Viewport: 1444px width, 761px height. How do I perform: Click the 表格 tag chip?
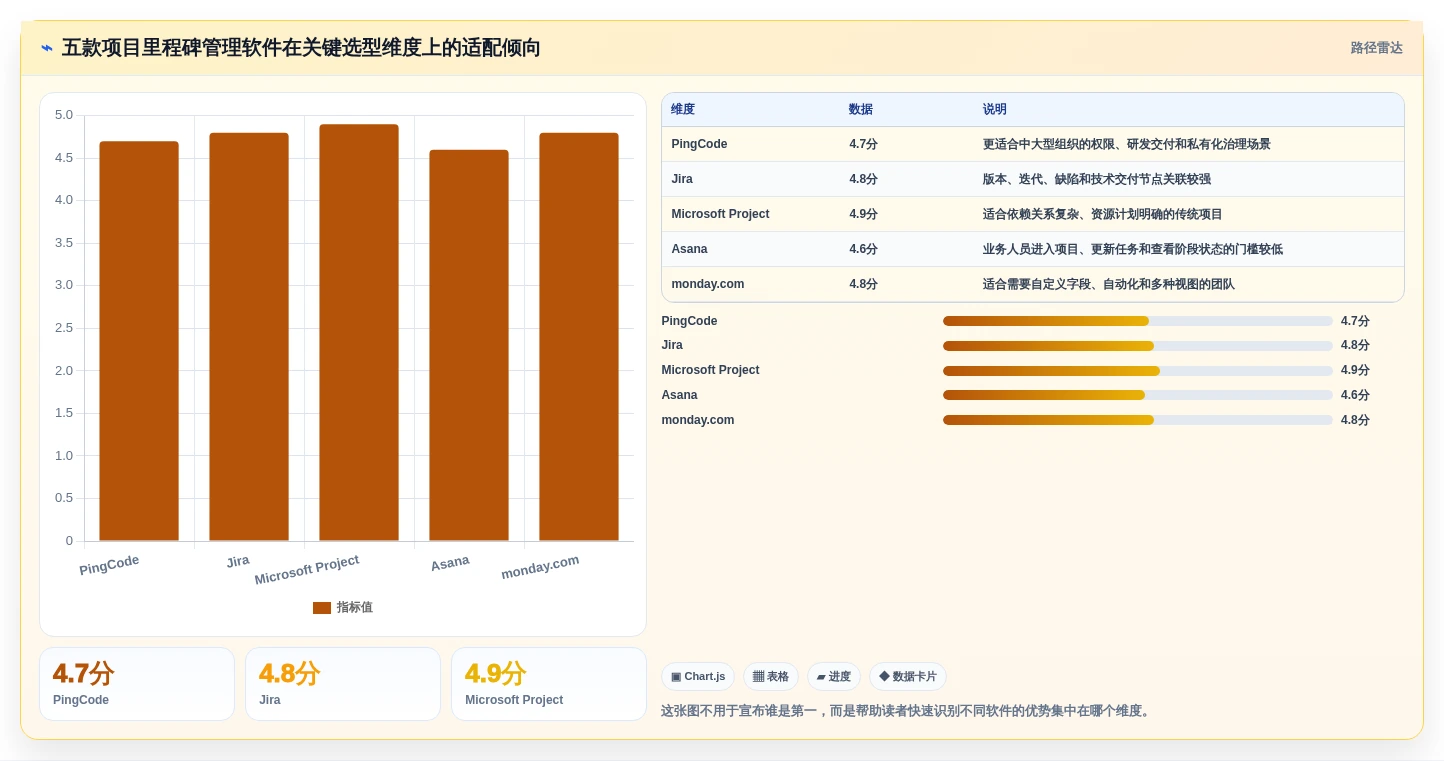pos(770,677)
